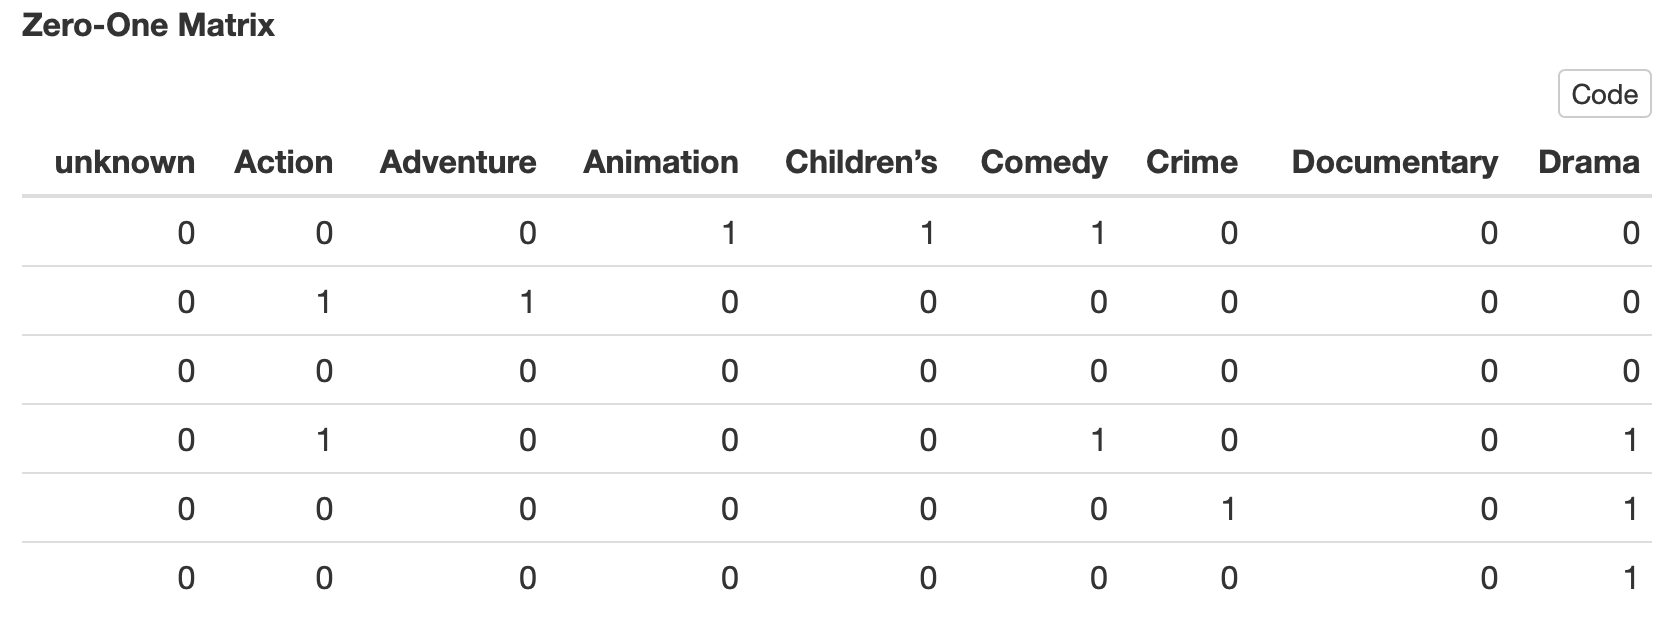Viewport: 1672px width, 626px height.
Task: Select the unknown column header
Action: [125, 162]
